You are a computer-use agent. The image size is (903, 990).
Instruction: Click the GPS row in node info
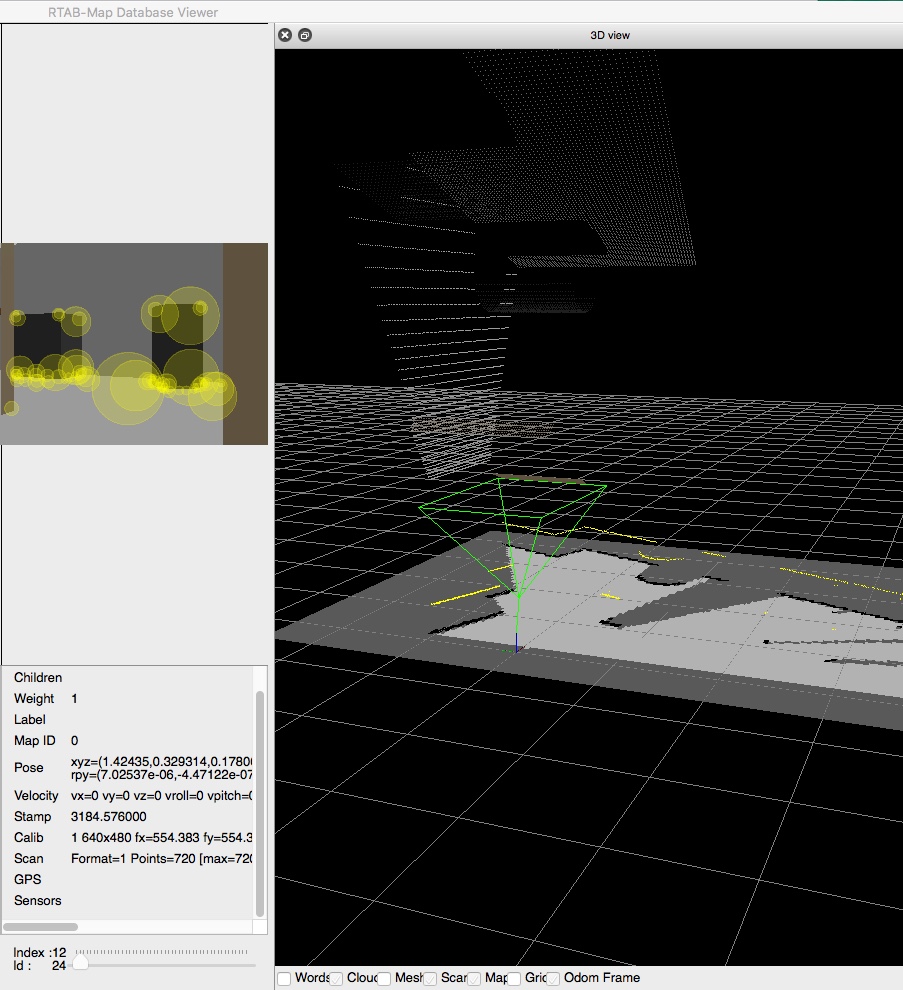coord(28,879)
